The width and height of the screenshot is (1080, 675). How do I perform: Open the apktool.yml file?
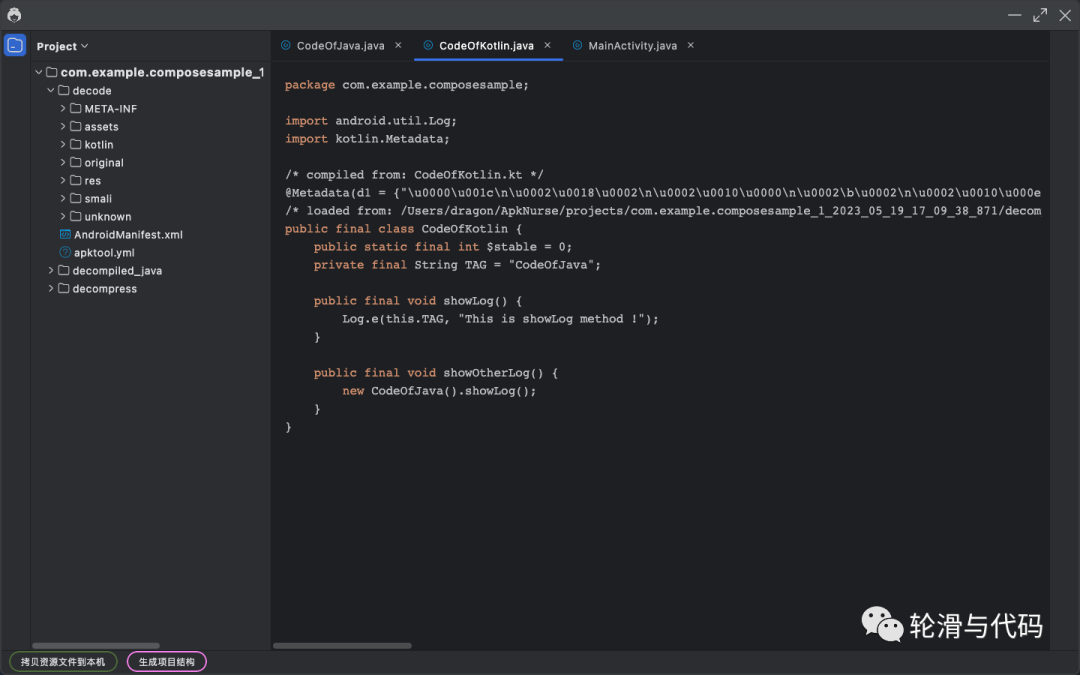pyautogui.click(x=103, y=253)
